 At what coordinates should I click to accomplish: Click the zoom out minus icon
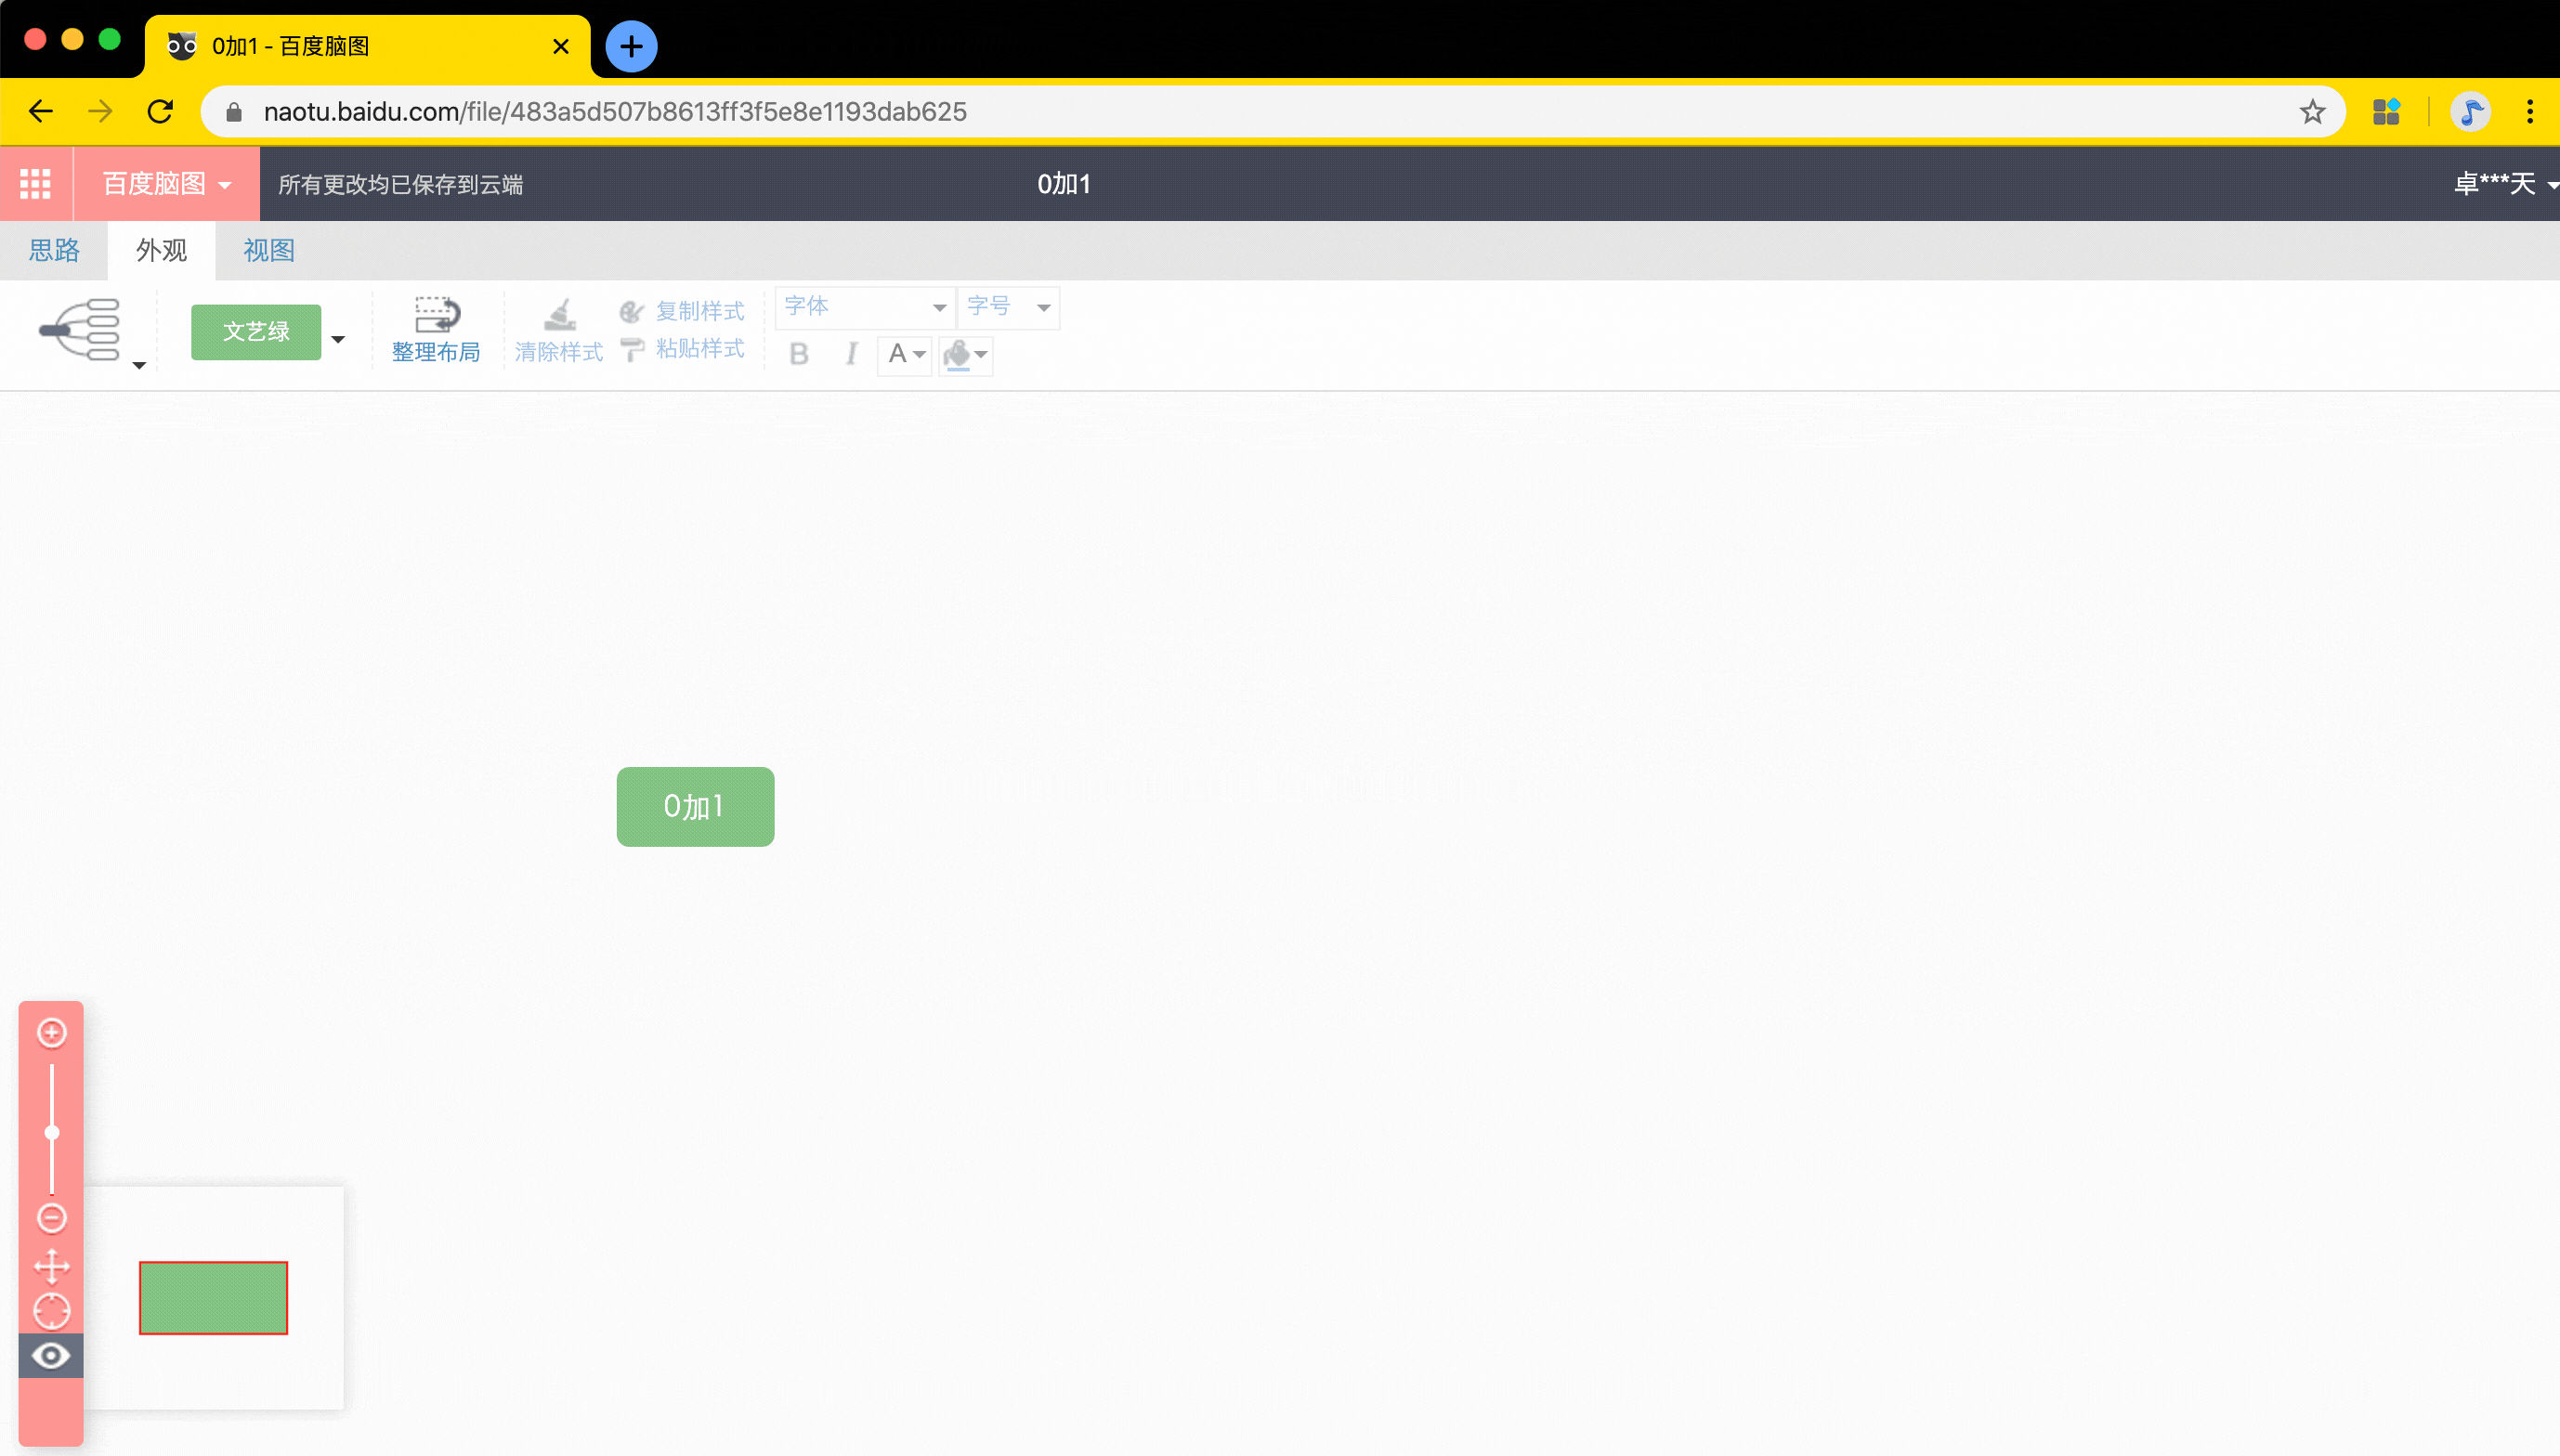point(52,1217)
